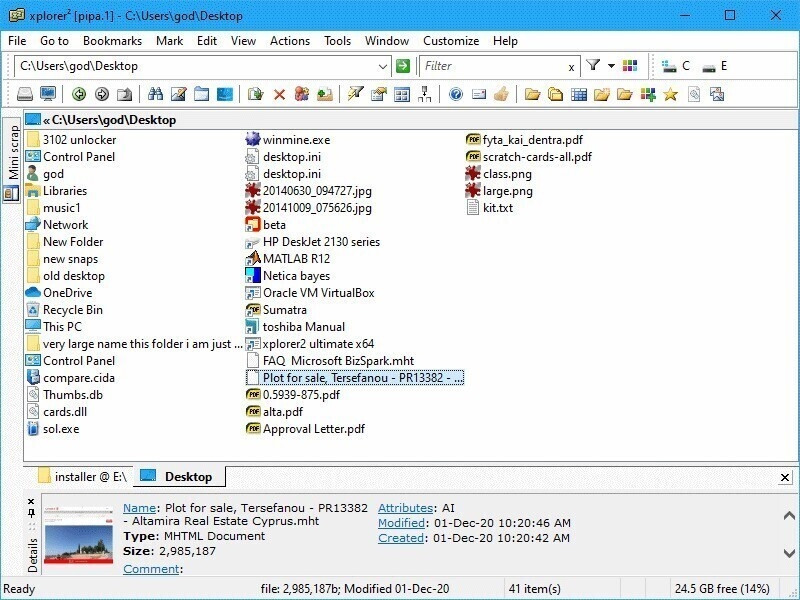
Task: Clear the Filter box with x button
Action: (x=571, y=67)
